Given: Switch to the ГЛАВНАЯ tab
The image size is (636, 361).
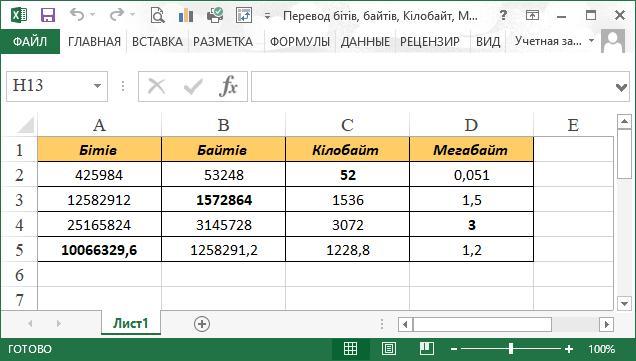Looking at the screenshot, I should (94, 41).
